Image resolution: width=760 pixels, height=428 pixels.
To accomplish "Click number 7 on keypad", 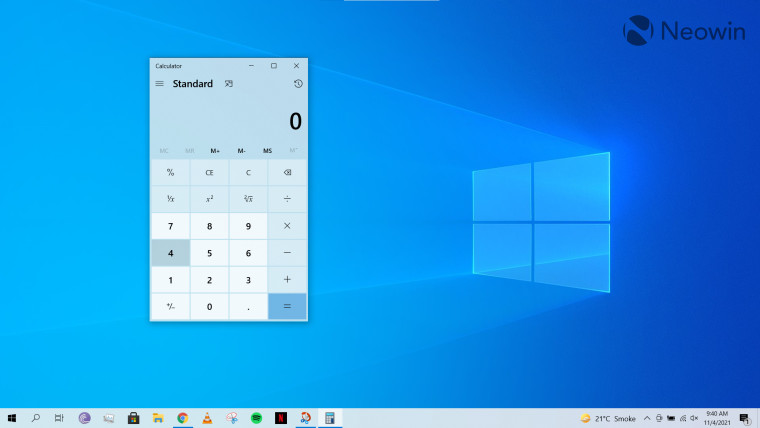I will tap(171, 226).
